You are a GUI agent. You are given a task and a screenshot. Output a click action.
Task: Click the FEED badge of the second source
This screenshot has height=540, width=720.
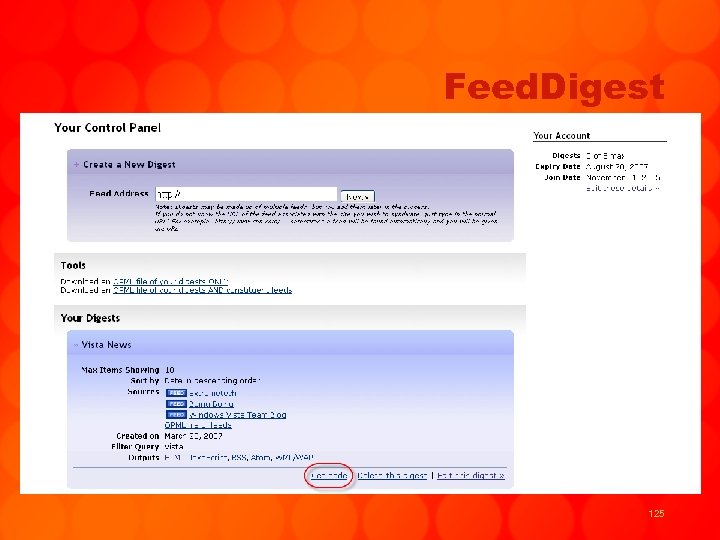pos(176,404)
